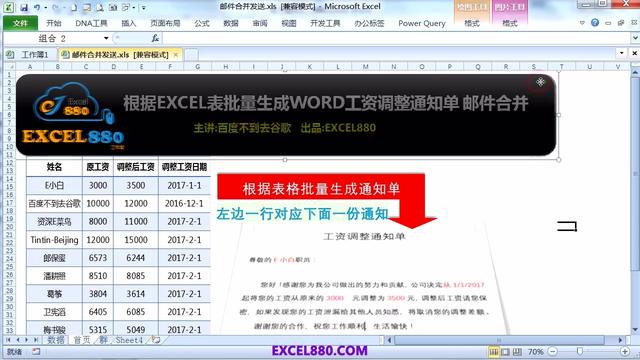Switch to the DNA工具 ribbon tab
Screen dimensions: 640x360
pos(91,23)
